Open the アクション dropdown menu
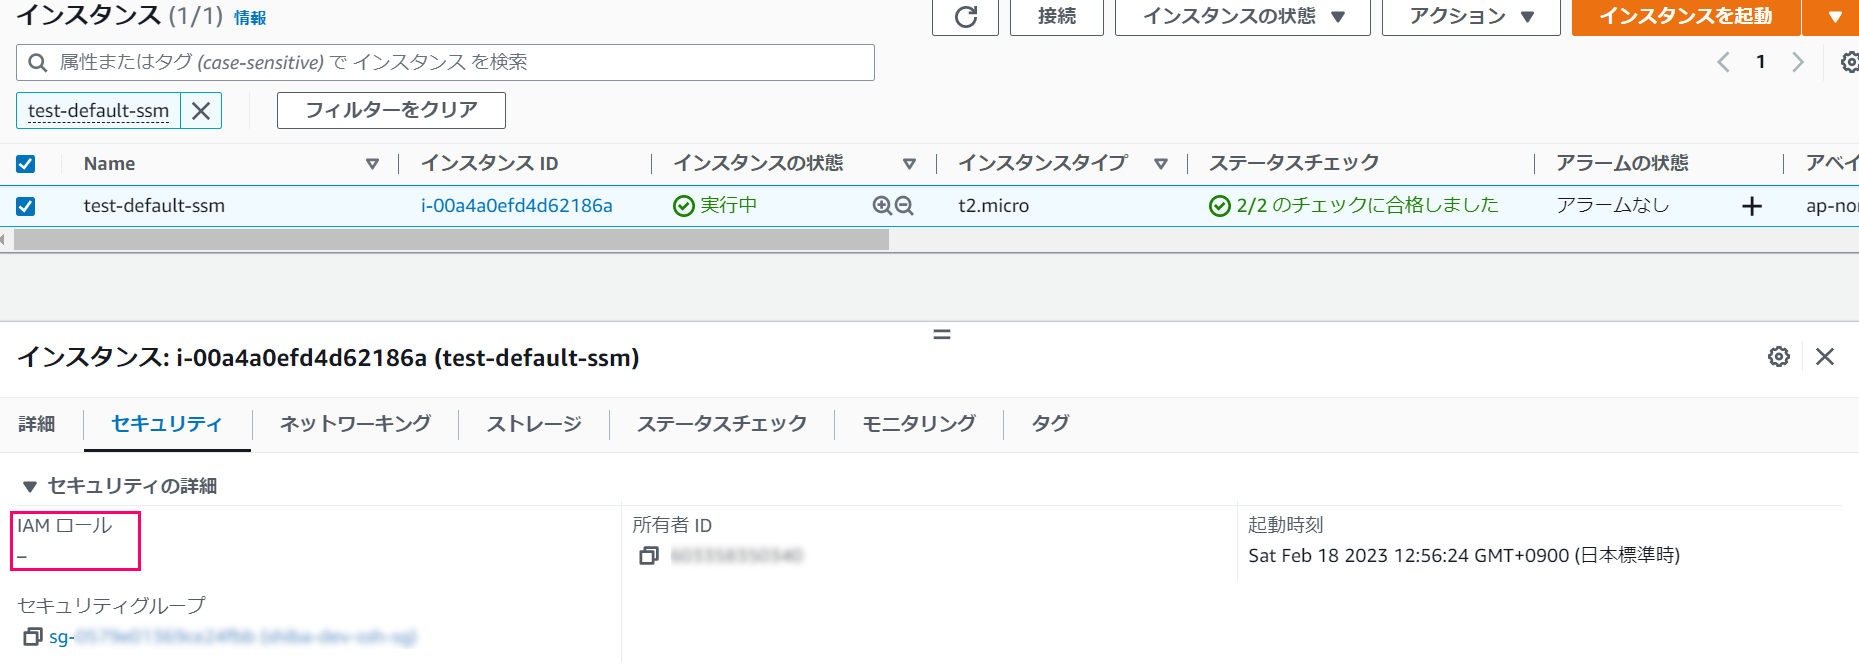 pos(1470,17)
